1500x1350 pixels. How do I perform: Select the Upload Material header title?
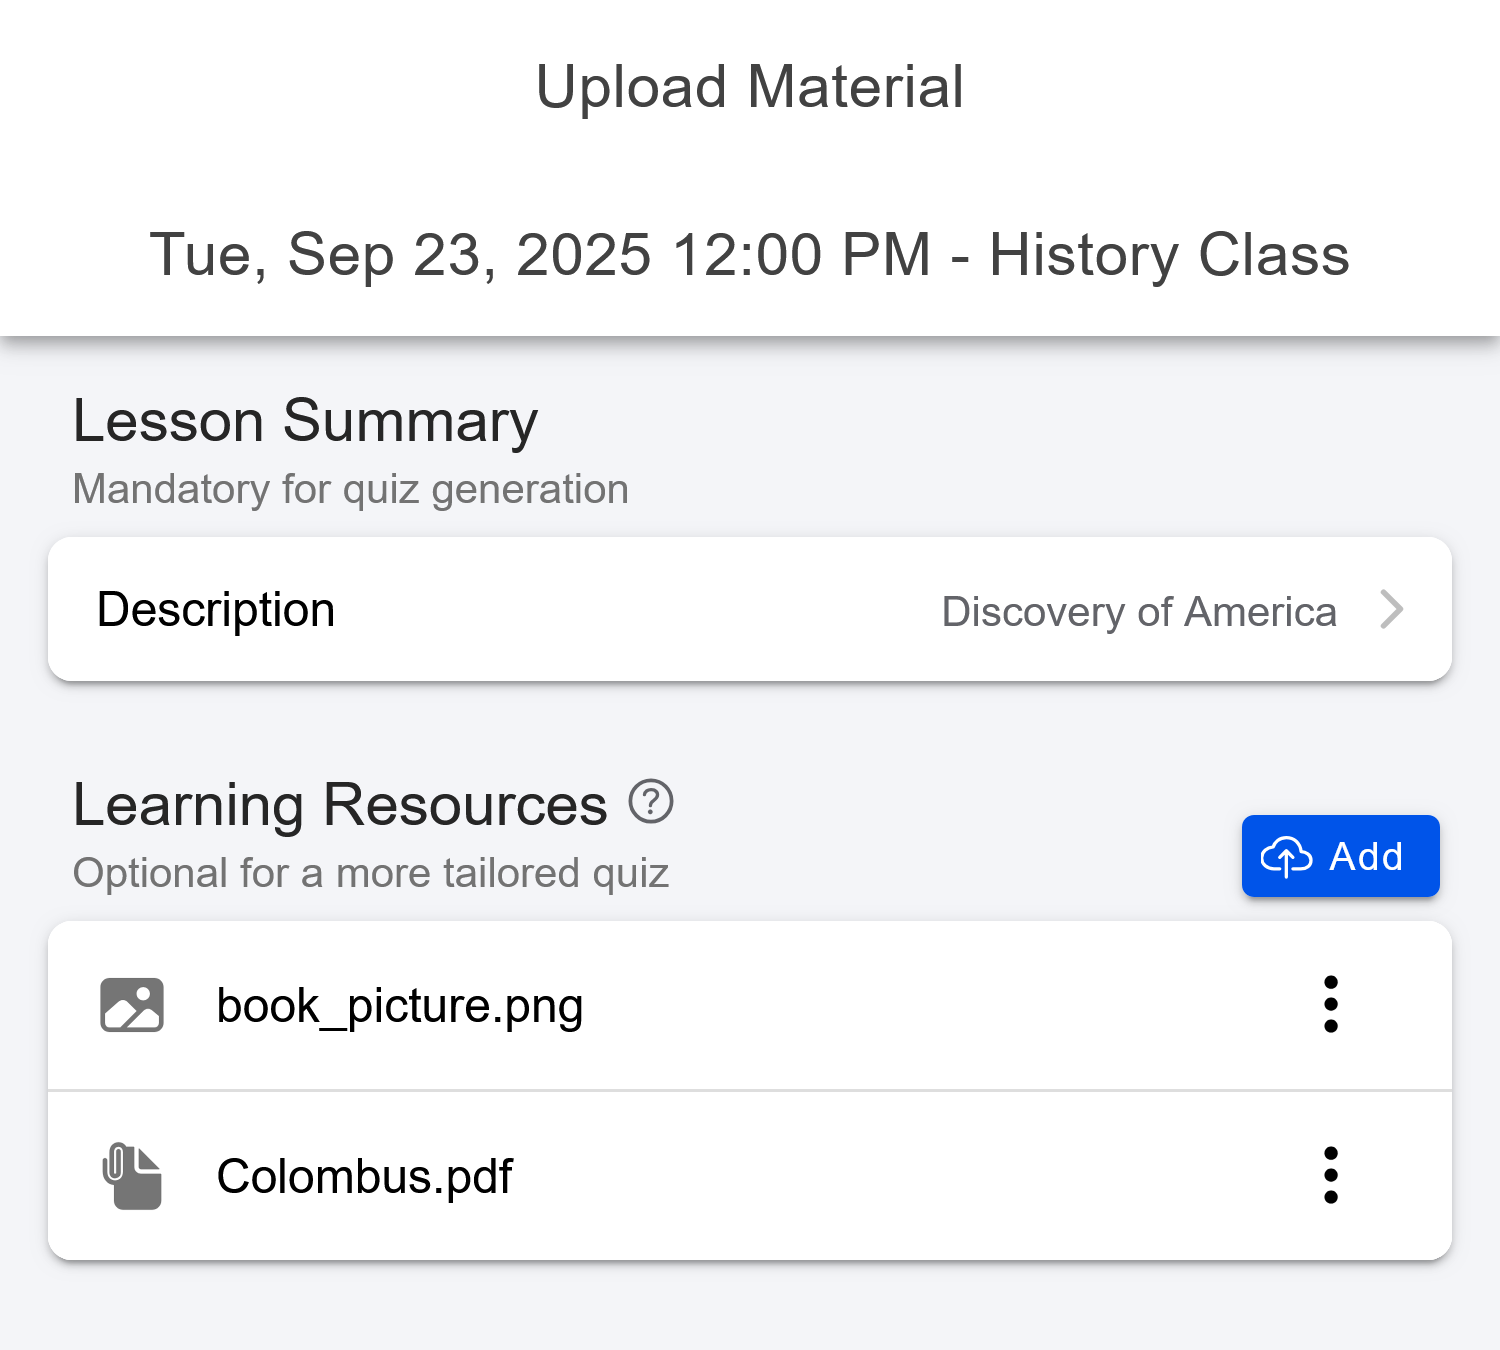750,86
